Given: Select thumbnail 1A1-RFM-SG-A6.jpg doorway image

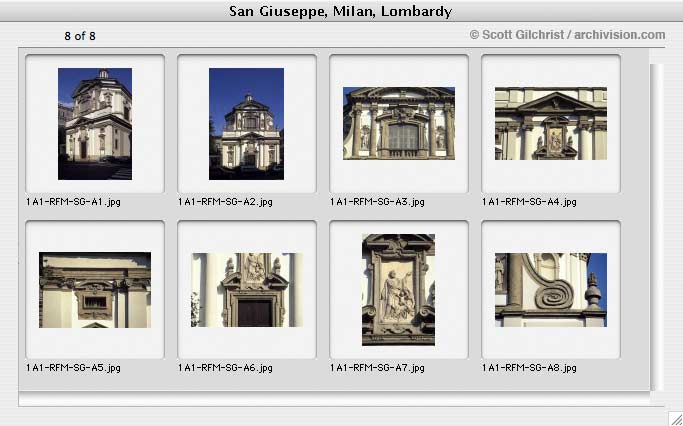Looking at the screenshot, I should point(247,290).
